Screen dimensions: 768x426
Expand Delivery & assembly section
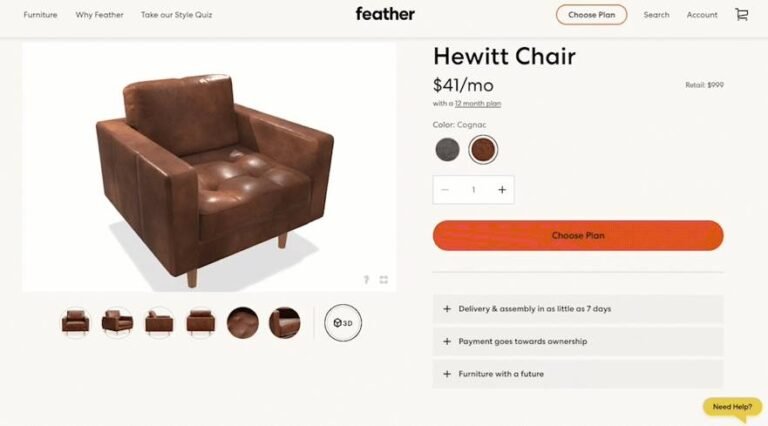tap(578, 309)
